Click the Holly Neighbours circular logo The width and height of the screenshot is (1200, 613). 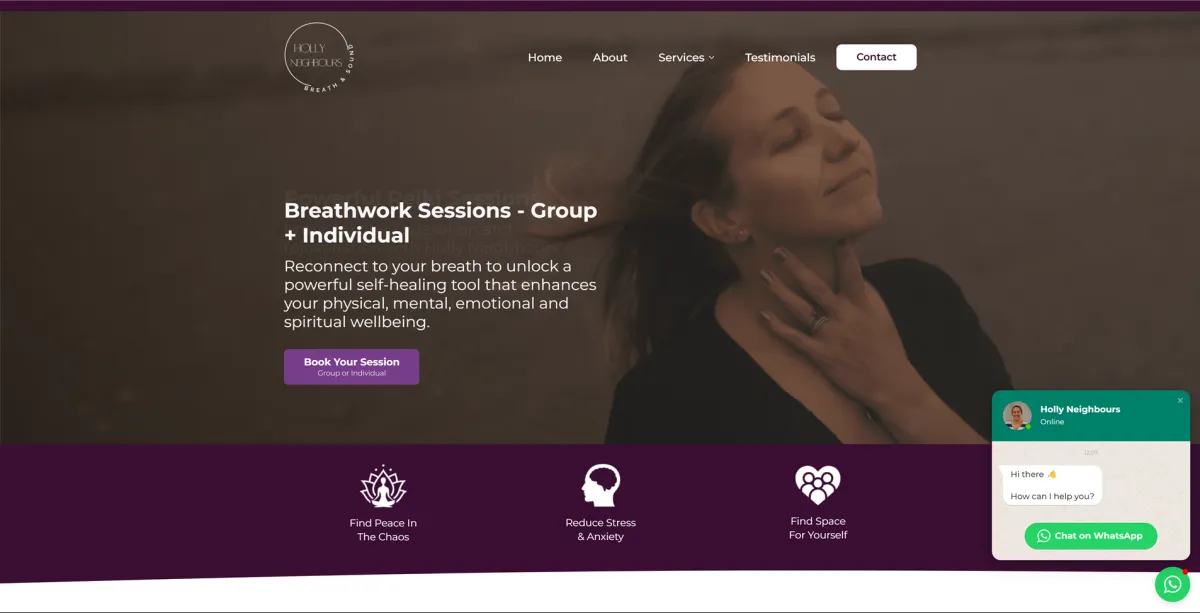point(319,57)
